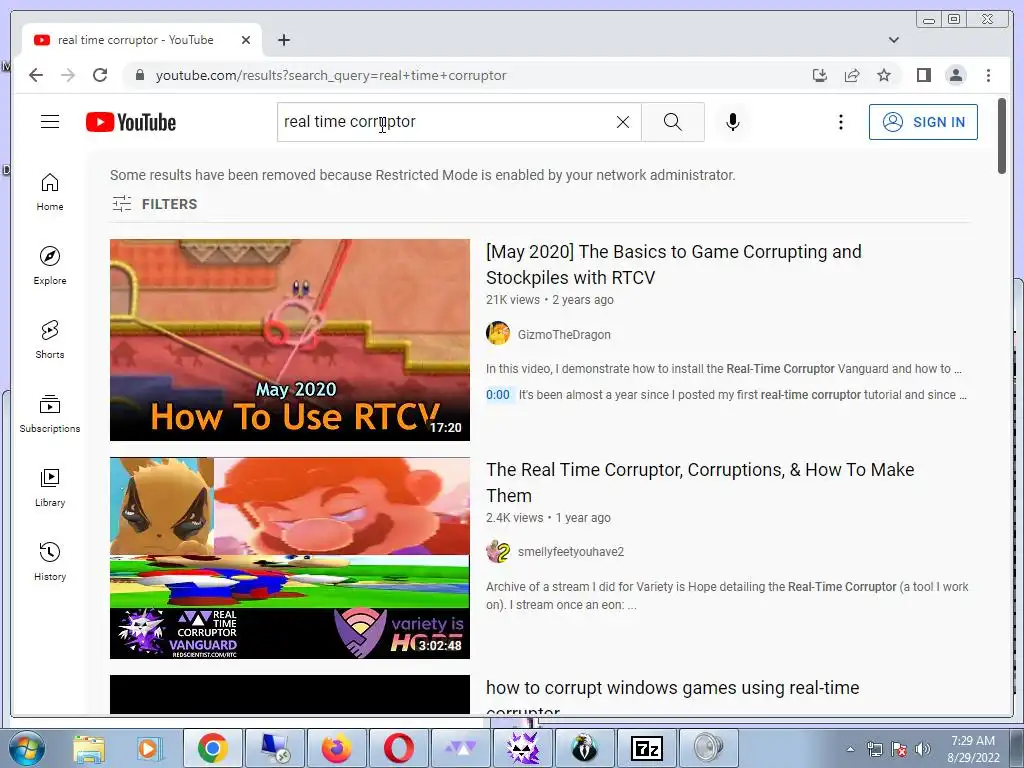Select the real time corruptor YouTube tab

pos(140,40)
